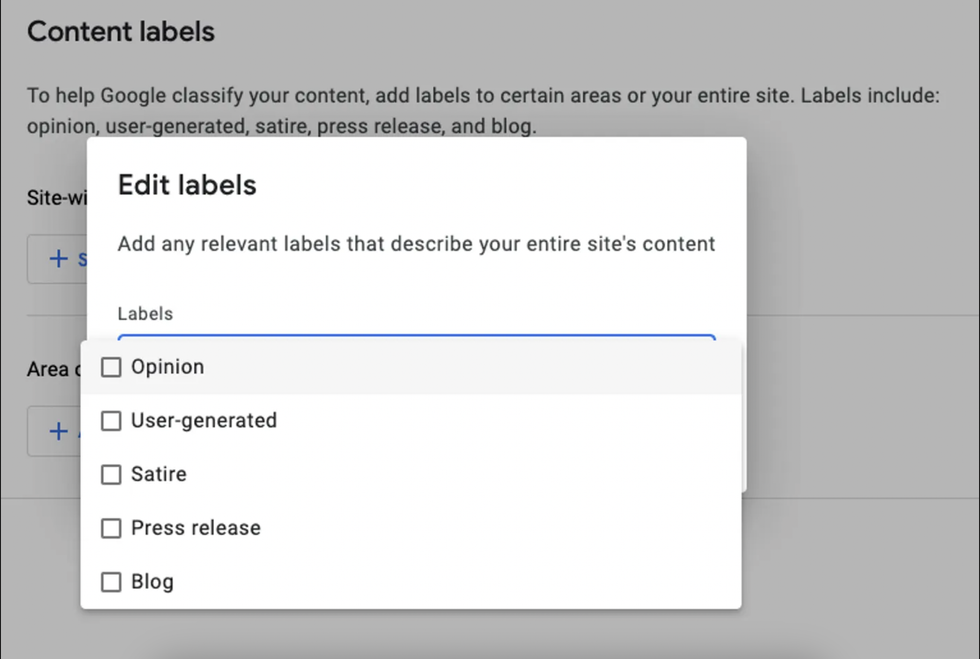Check the User-generated checkbox

111,421
